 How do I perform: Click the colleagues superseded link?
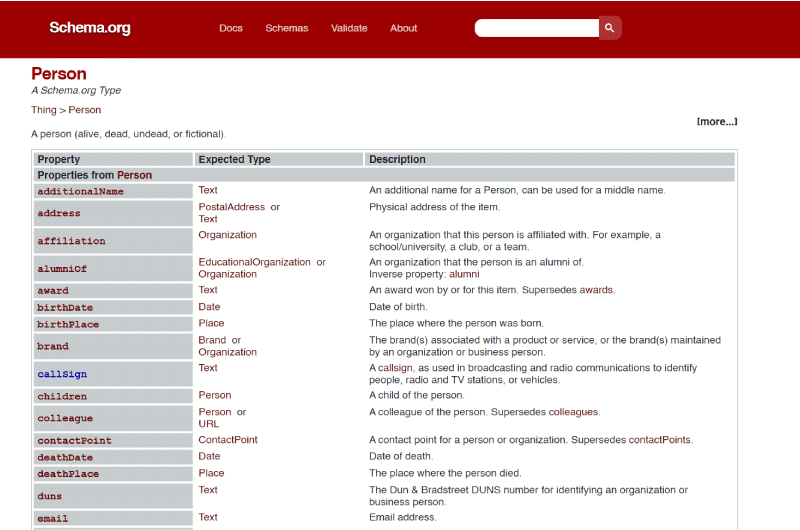[x=573, y=412]
